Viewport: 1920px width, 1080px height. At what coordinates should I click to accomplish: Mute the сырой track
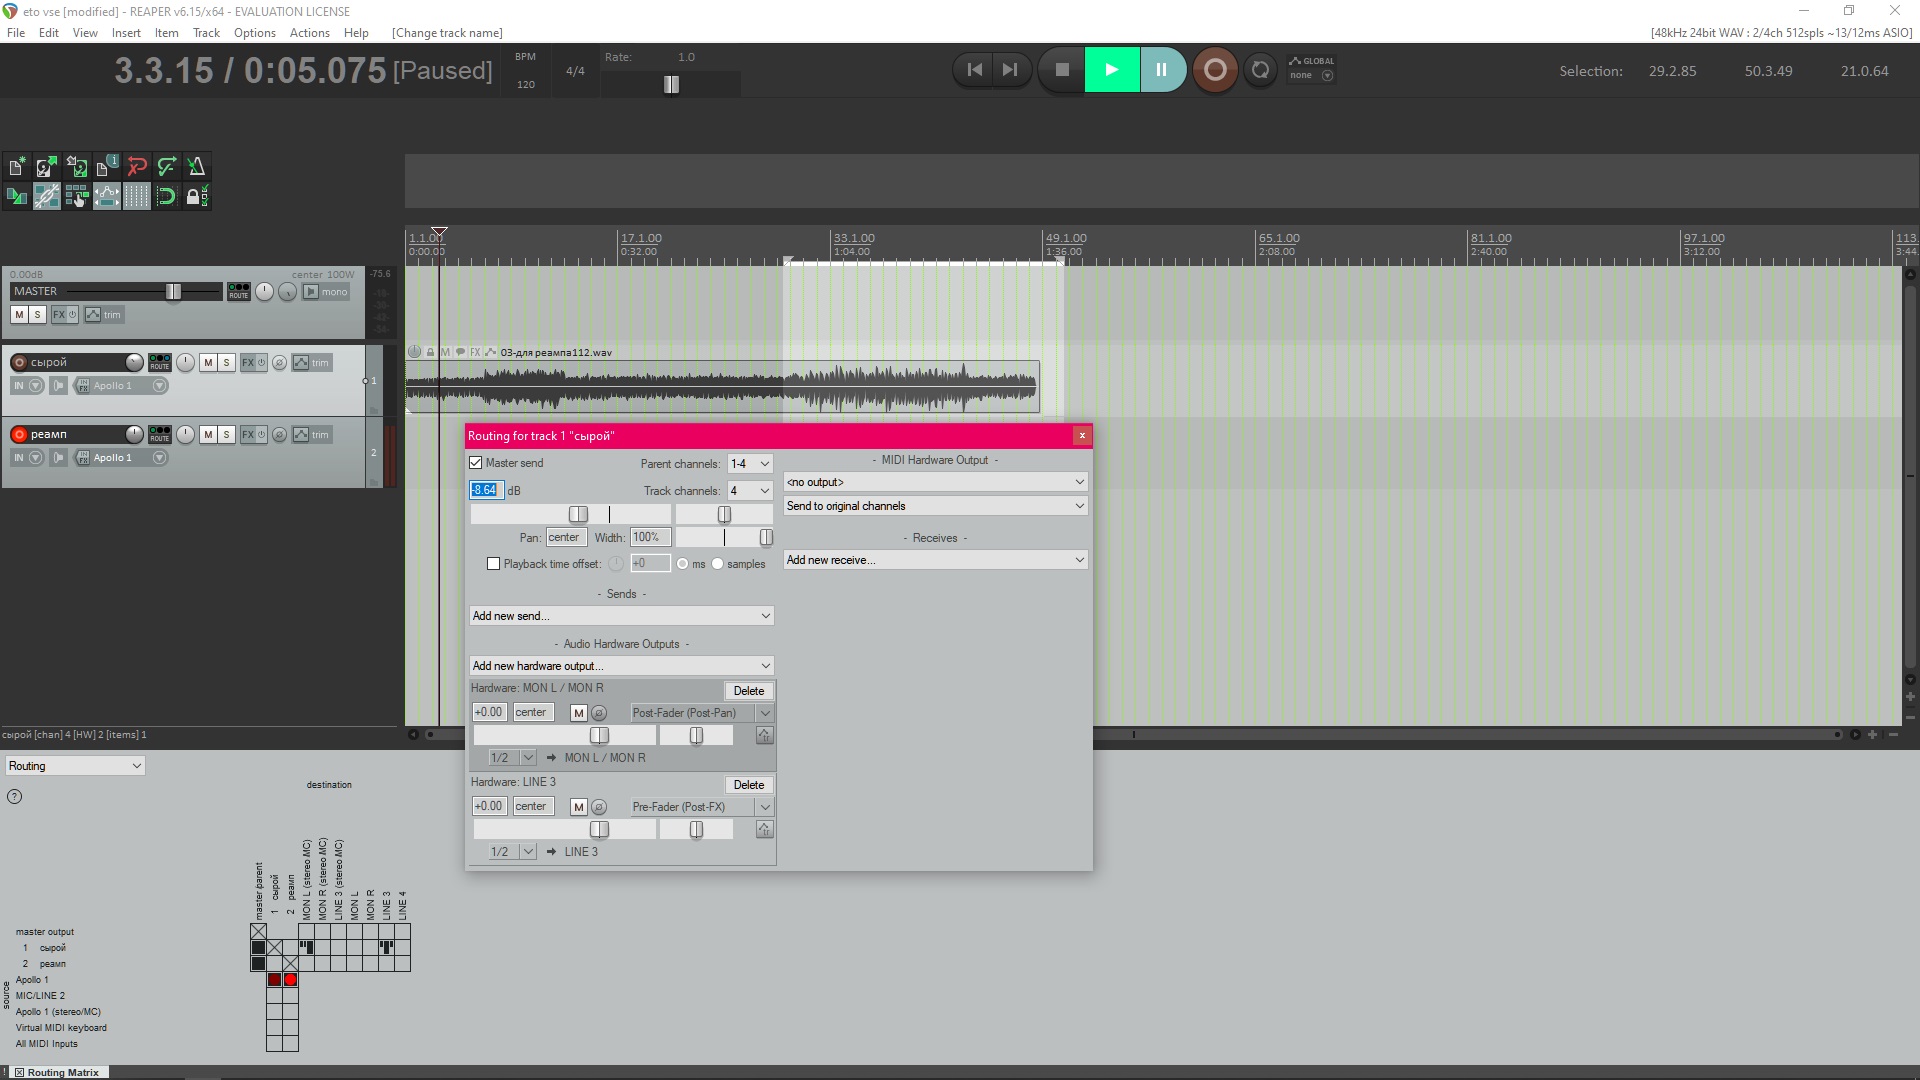(208, 363)
